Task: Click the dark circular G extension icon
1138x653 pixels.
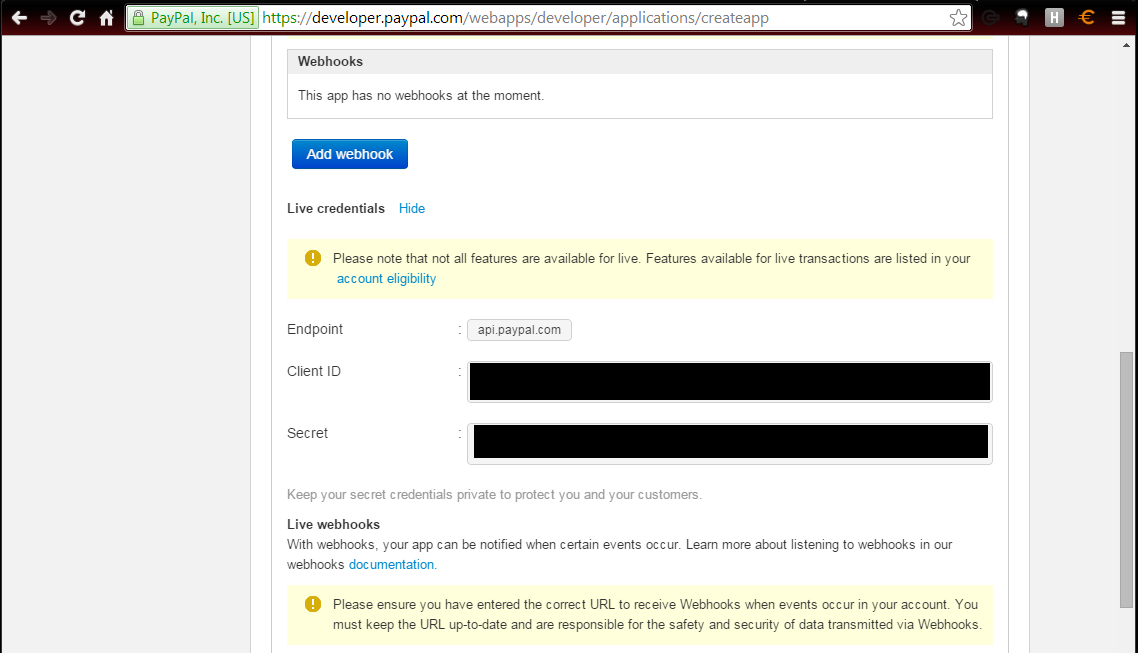Action: 990,17
